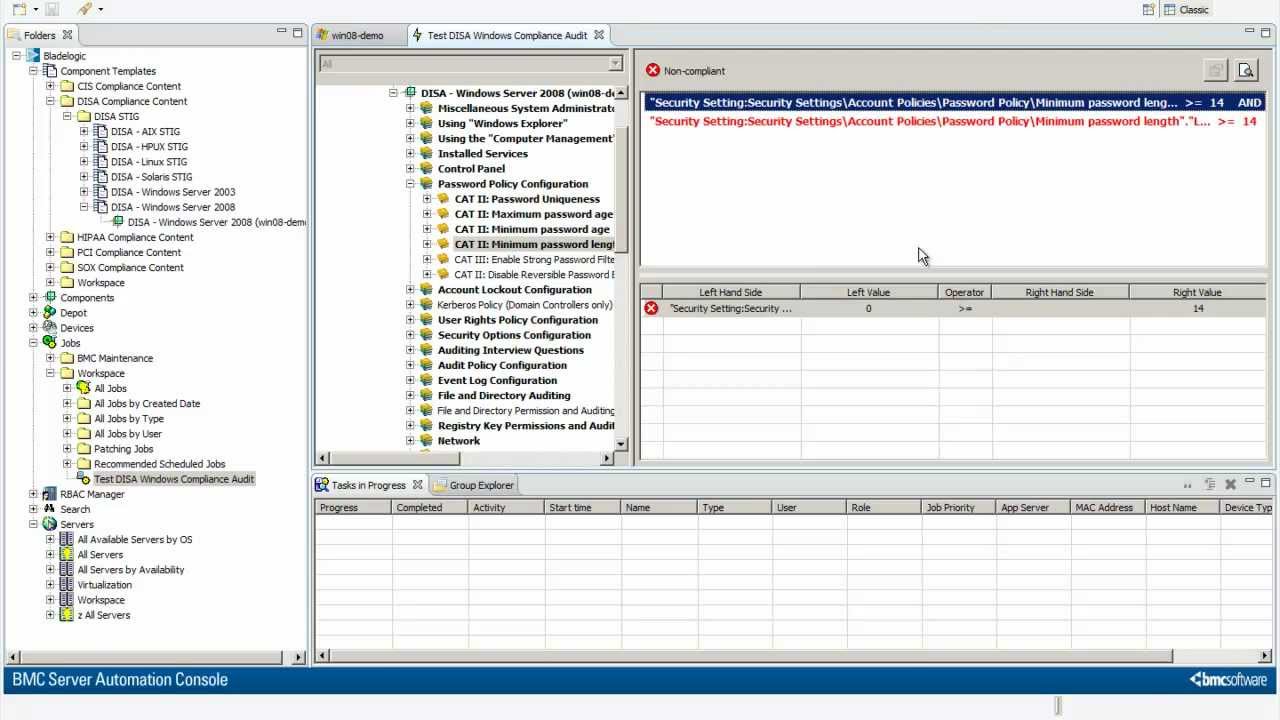Click the magnifier details icon in results pane

1246,70
